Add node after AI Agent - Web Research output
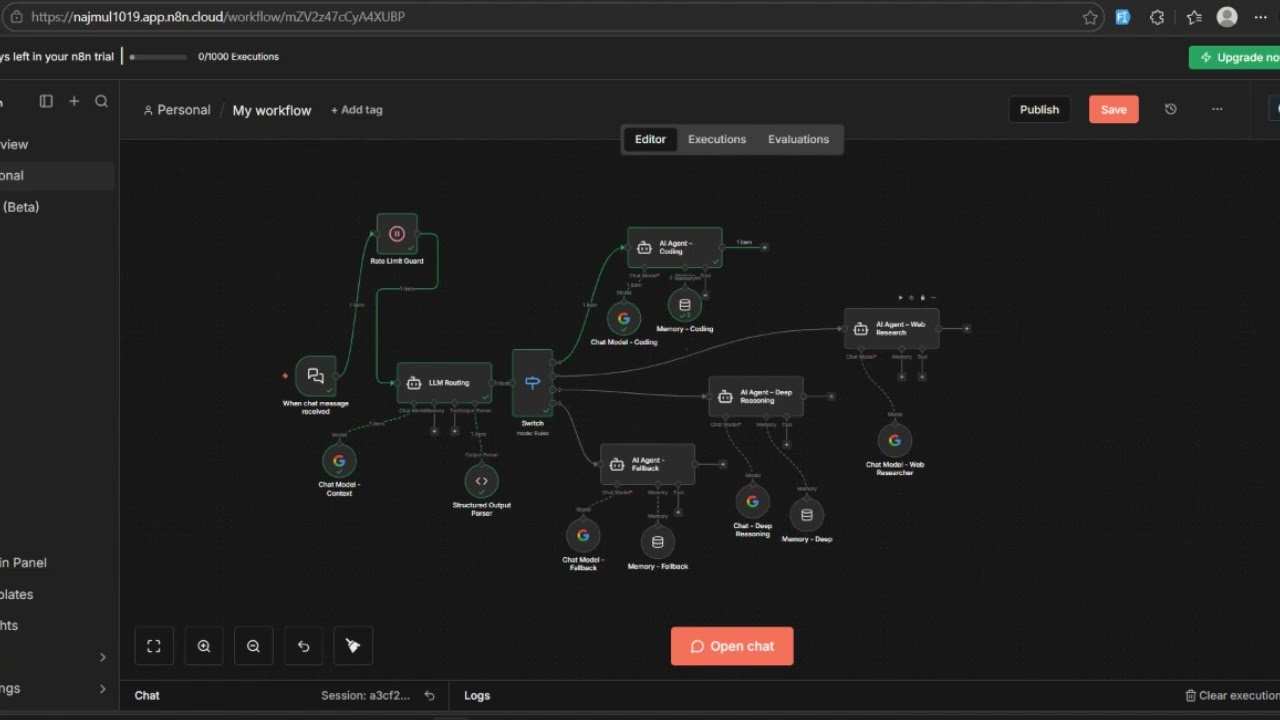 pos(967,328)
